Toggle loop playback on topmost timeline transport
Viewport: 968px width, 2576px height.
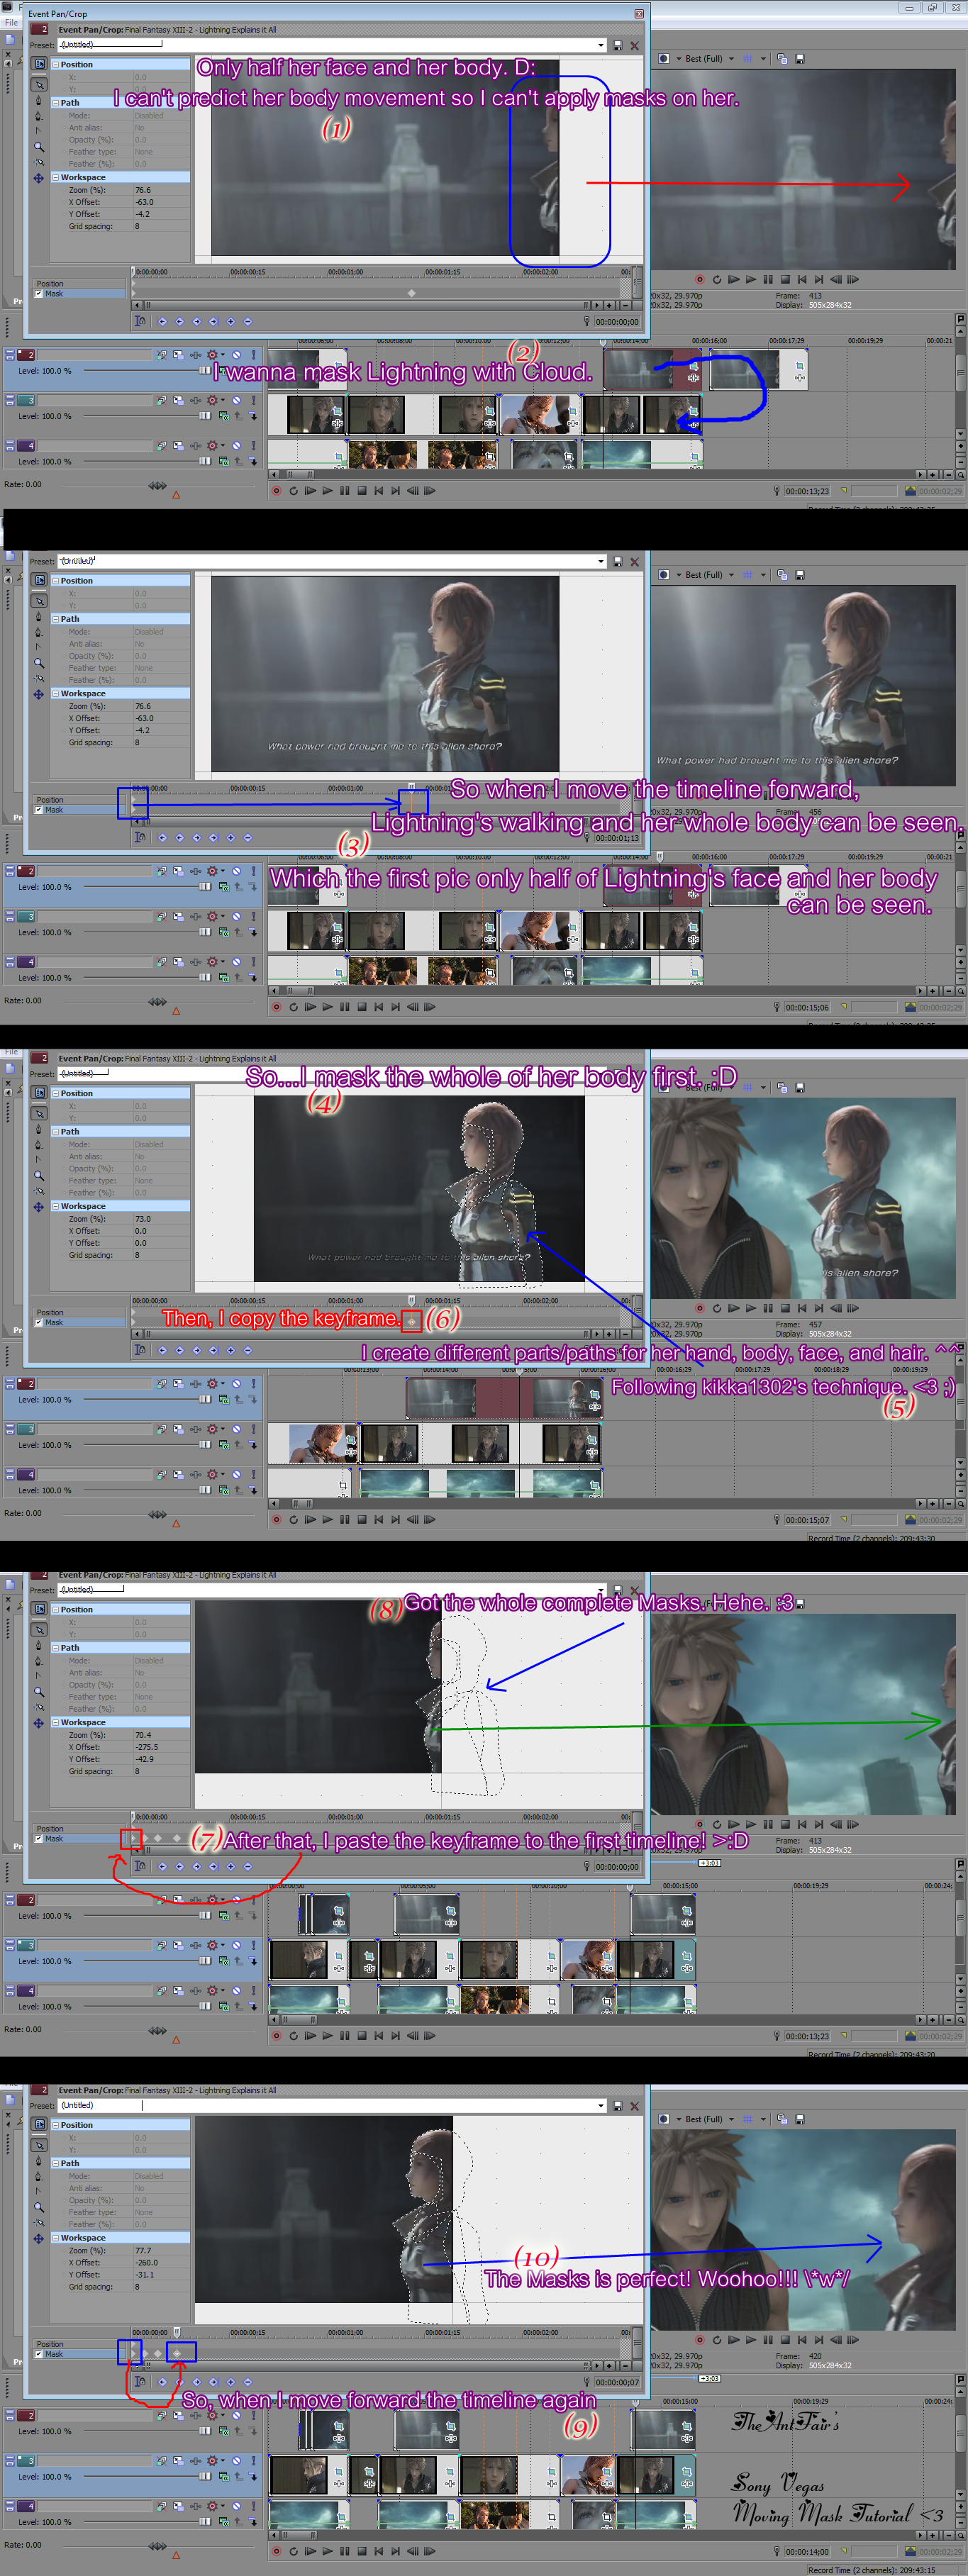(x=293, y=490)
